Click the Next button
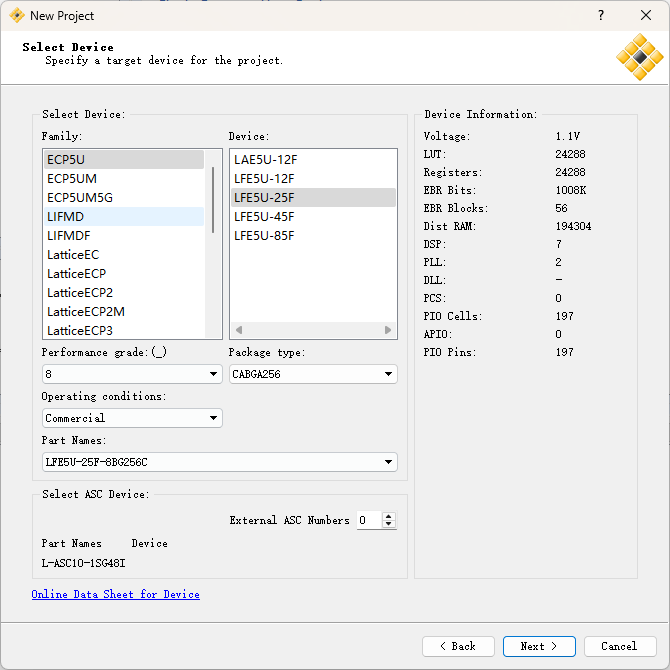 [x=539, y=646]
